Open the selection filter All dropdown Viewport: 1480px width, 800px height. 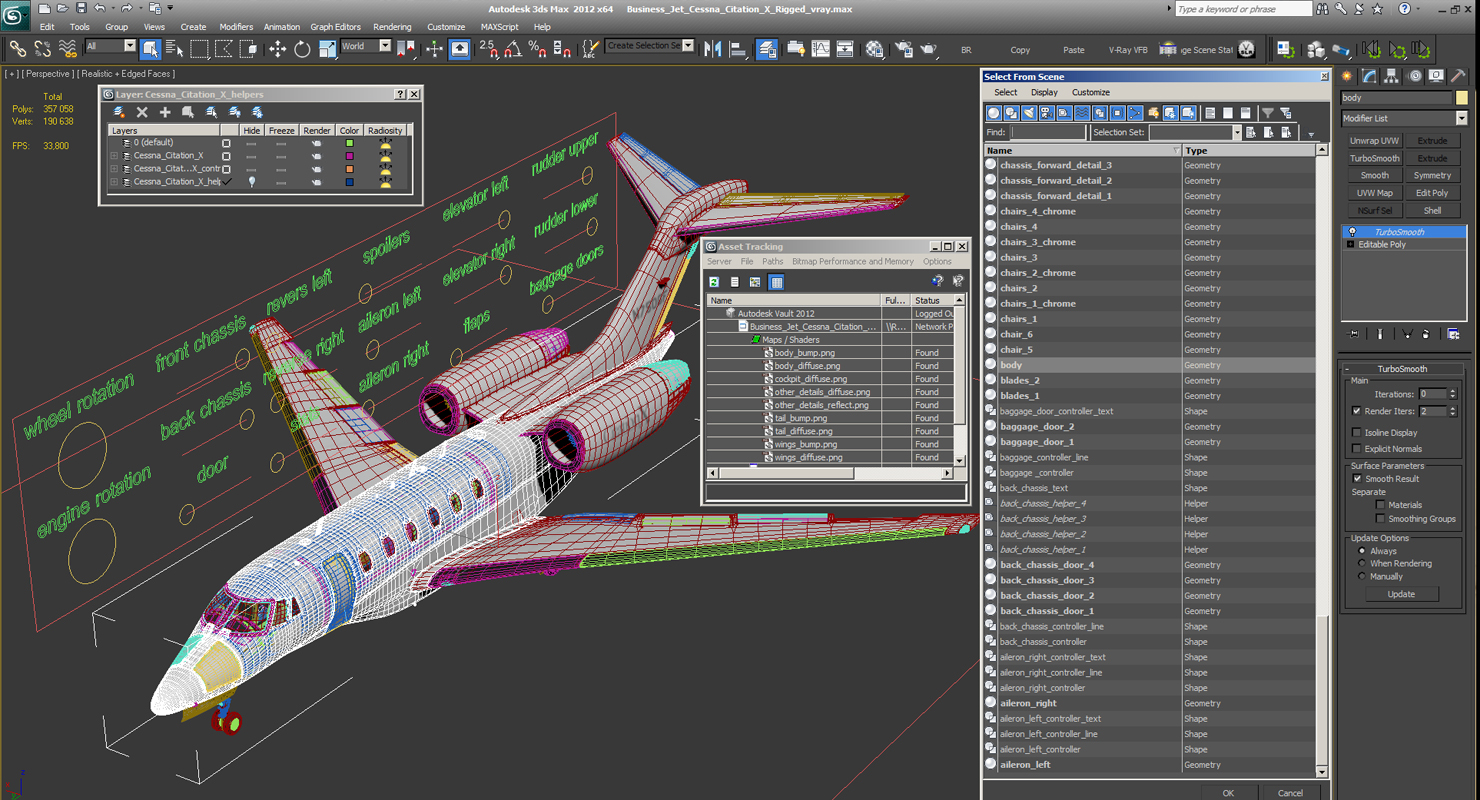(110, 46)
